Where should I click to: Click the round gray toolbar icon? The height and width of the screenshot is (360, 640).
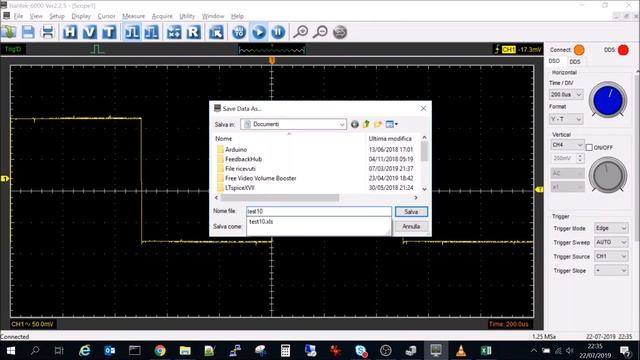tap(340, 32)
